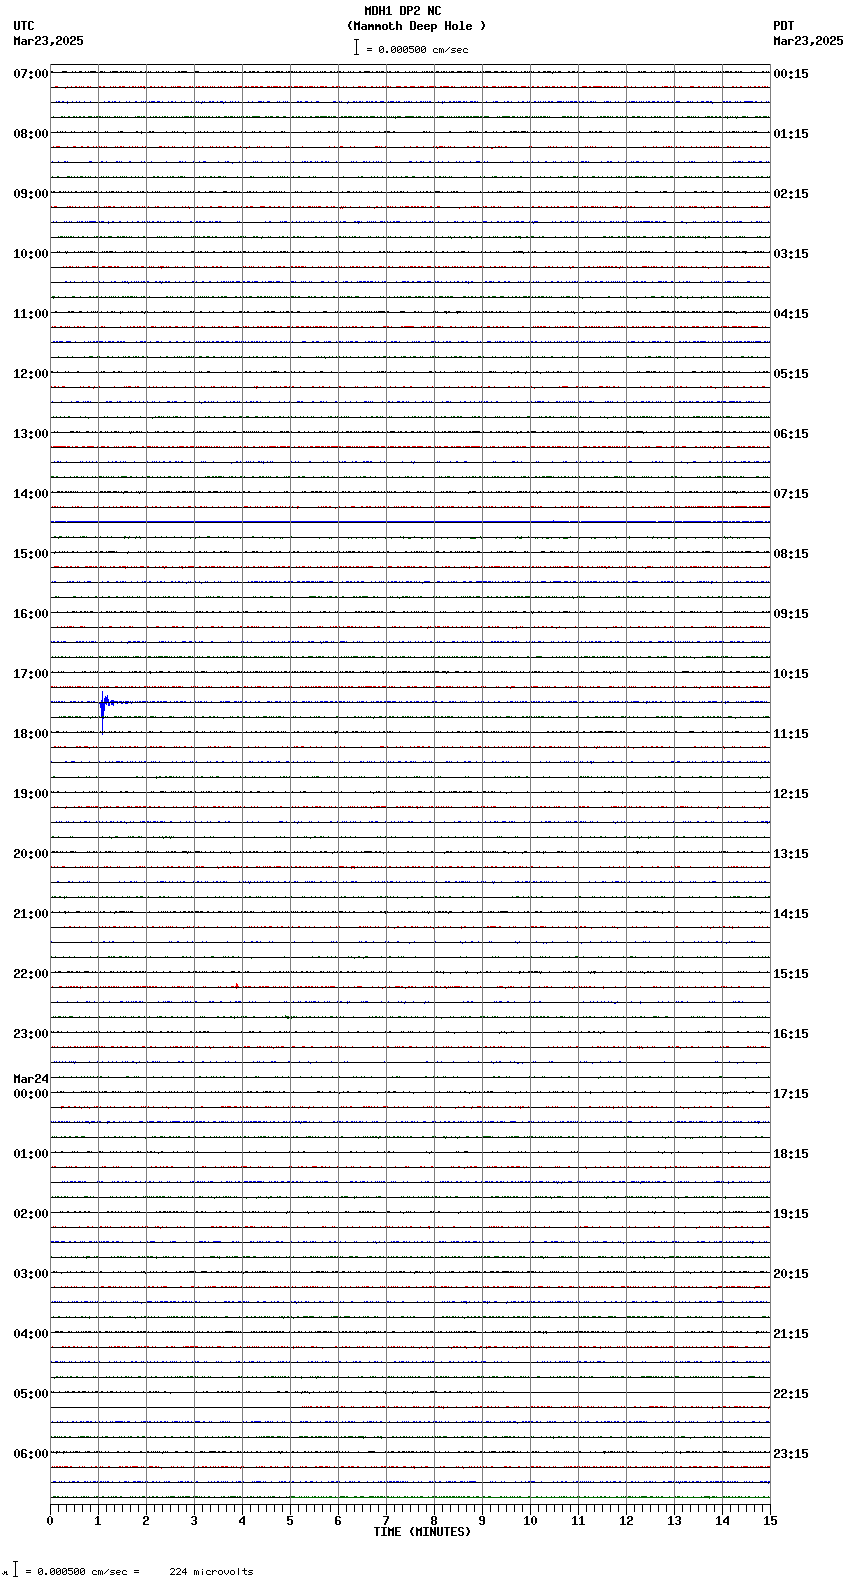
Task: Click the 00:15 PDT row label
Action: click(791, 74)
